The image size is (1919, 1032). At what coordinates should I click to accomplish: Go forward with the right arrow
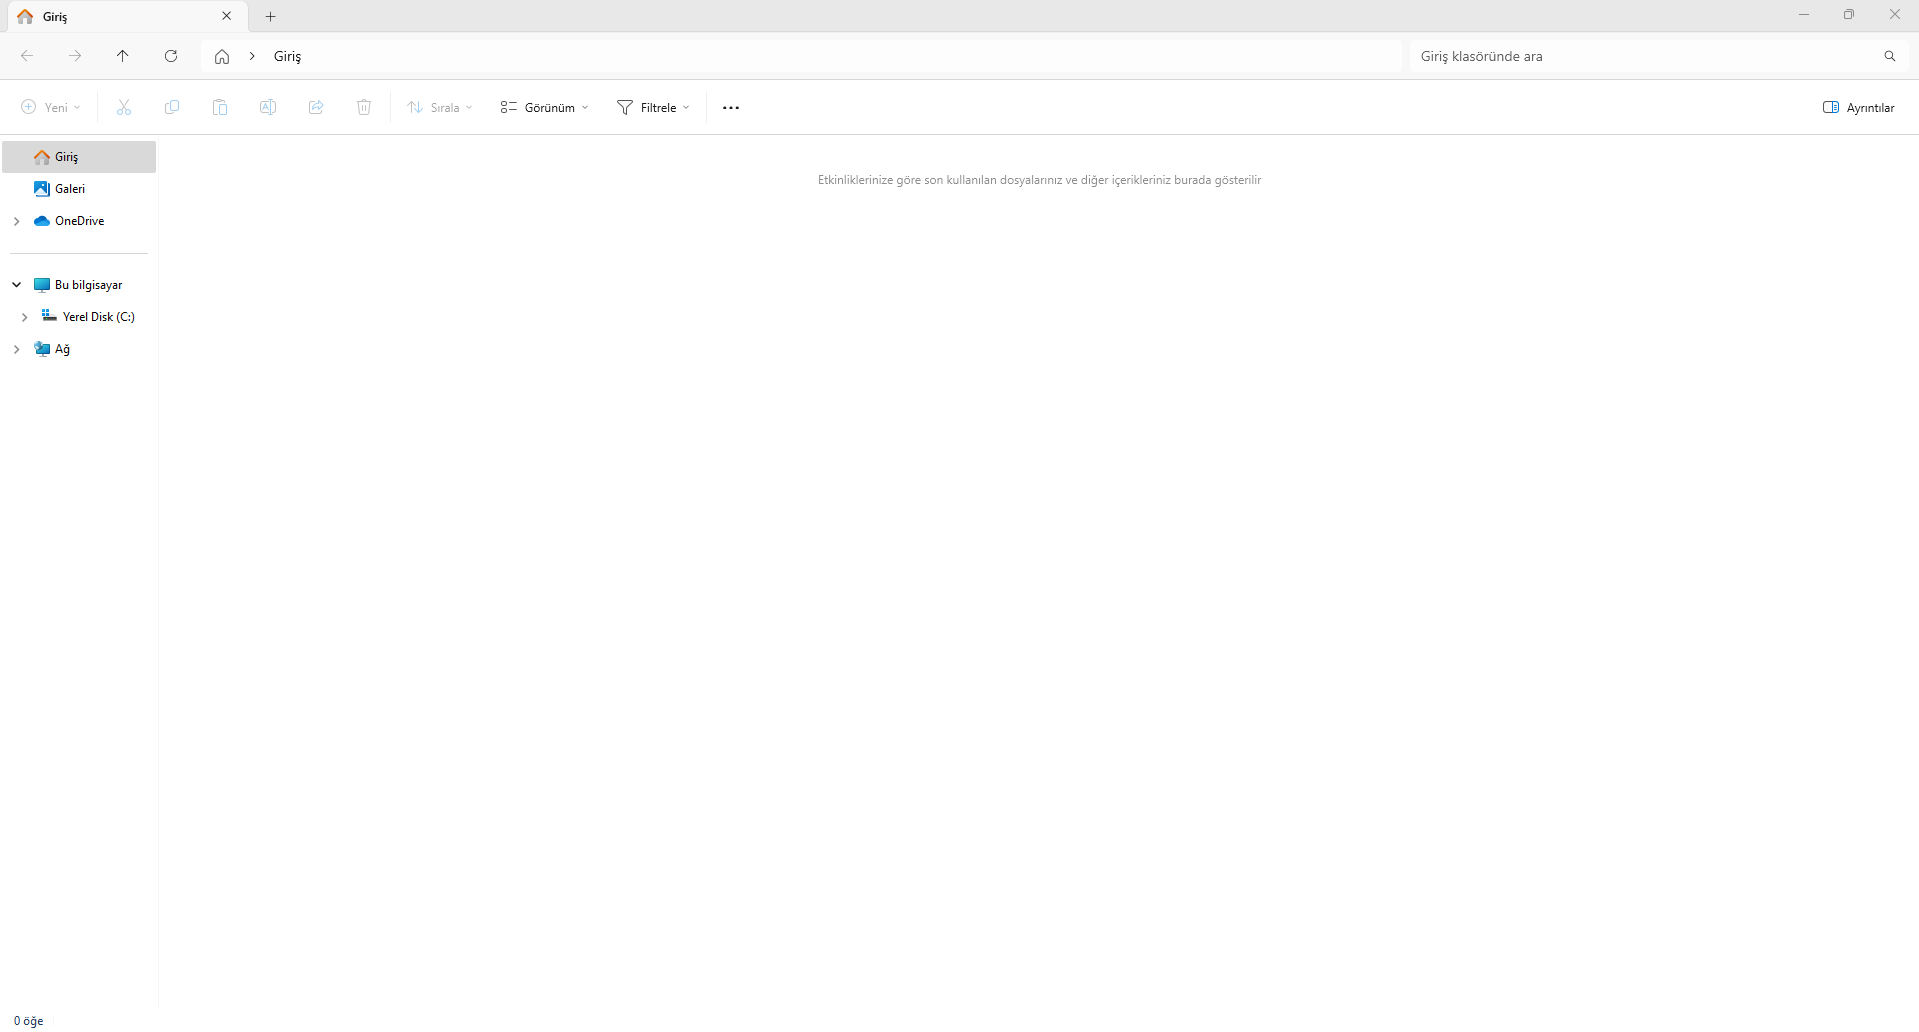click(75, 56)
